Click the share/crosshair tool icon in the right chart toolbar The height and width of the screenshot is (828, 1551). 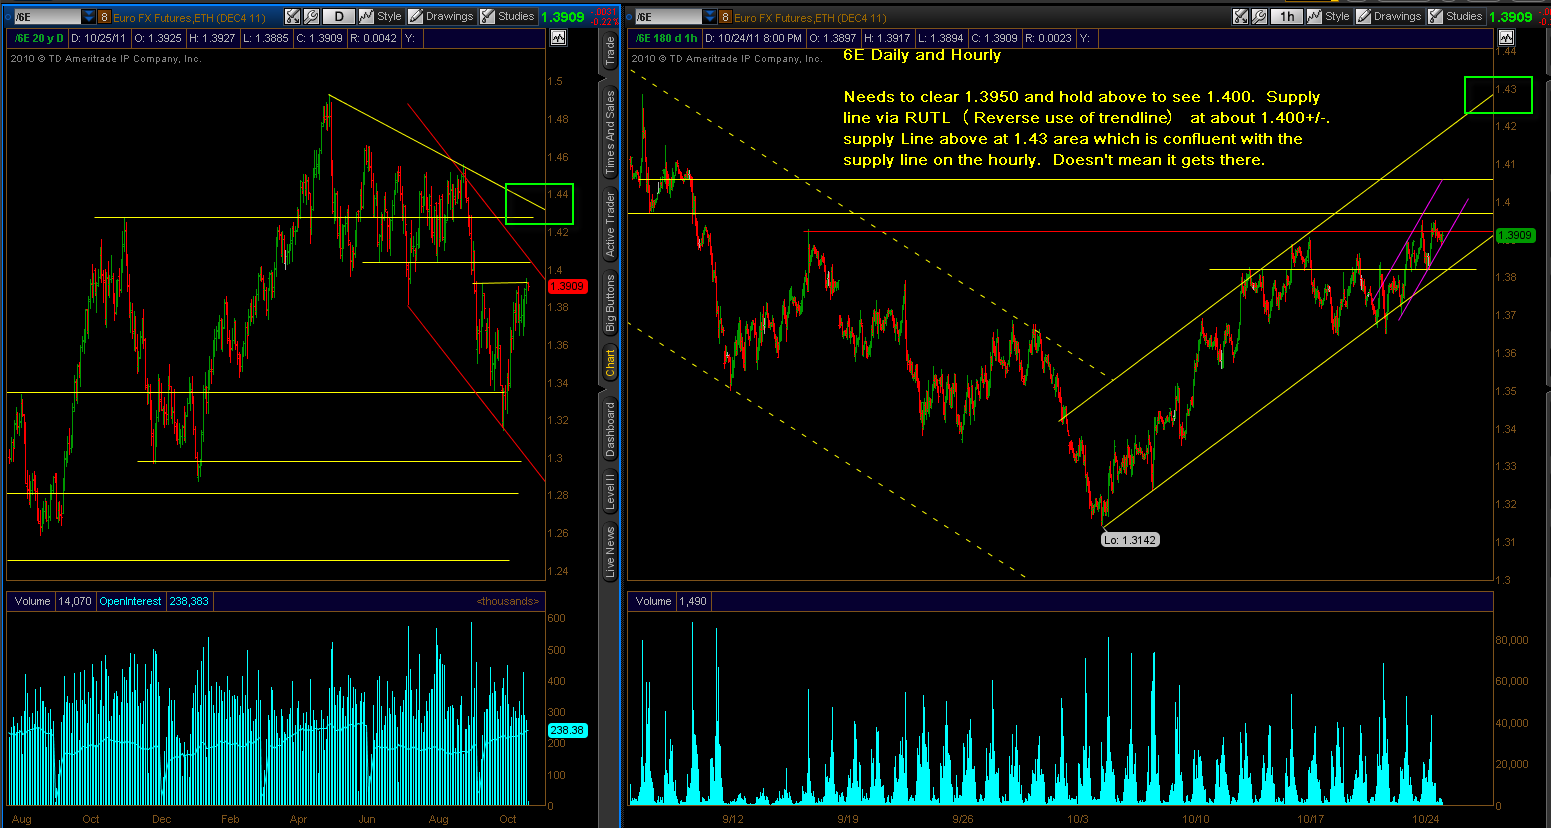tap(1240, 16)
